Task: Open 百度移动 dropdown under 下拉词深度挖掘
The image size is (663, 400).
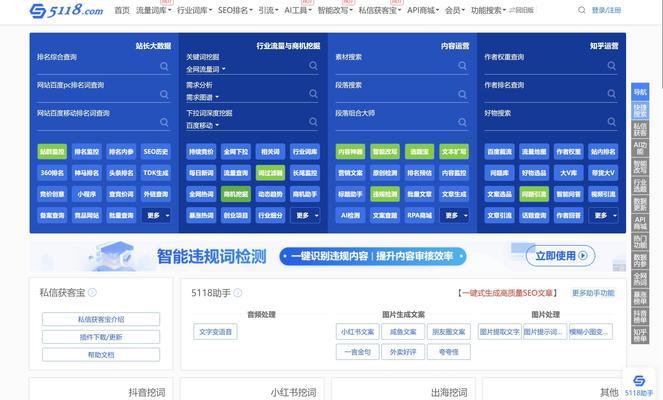Action: (x=203, y=125)
